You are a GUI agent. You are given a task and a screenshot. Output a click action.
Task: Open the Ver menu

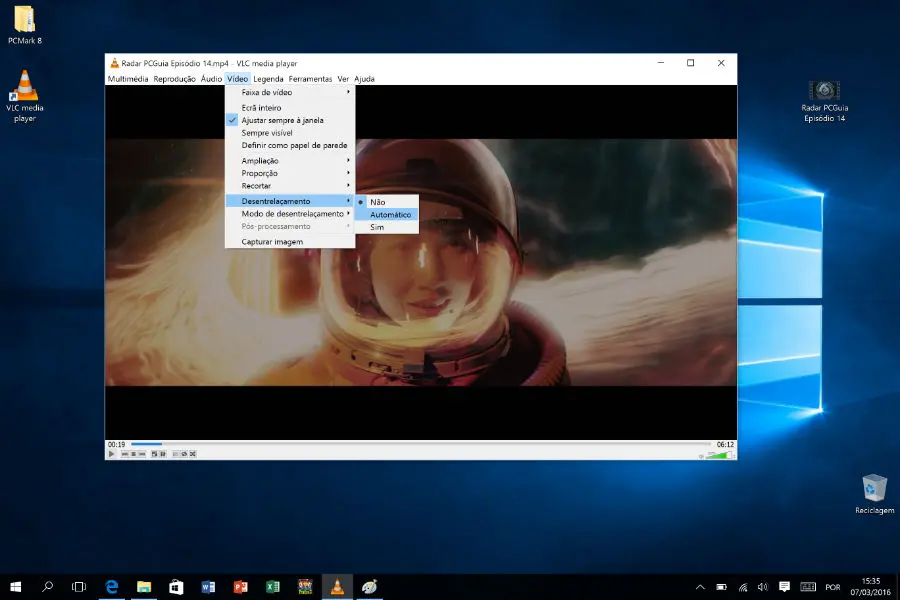coord(343,79)
